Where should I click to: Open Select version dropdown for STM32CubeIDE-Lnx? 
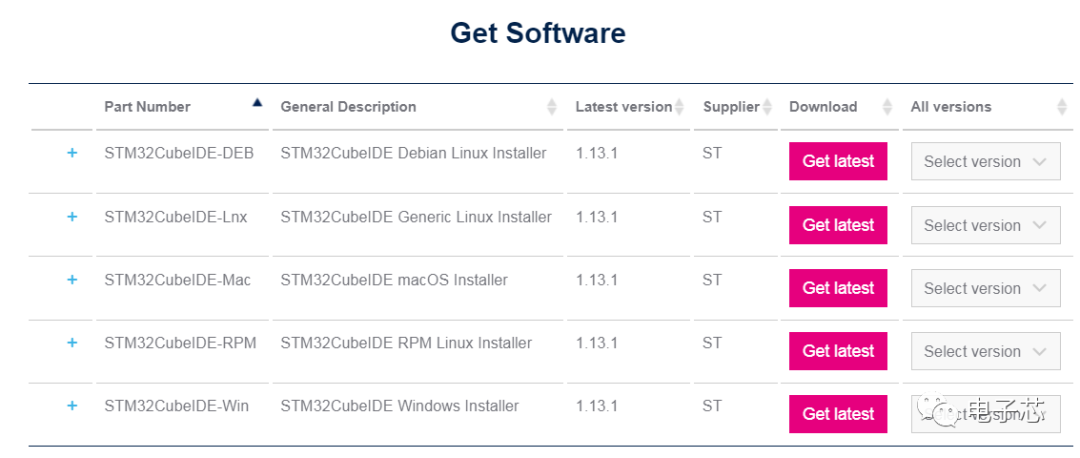coord(986,225)
